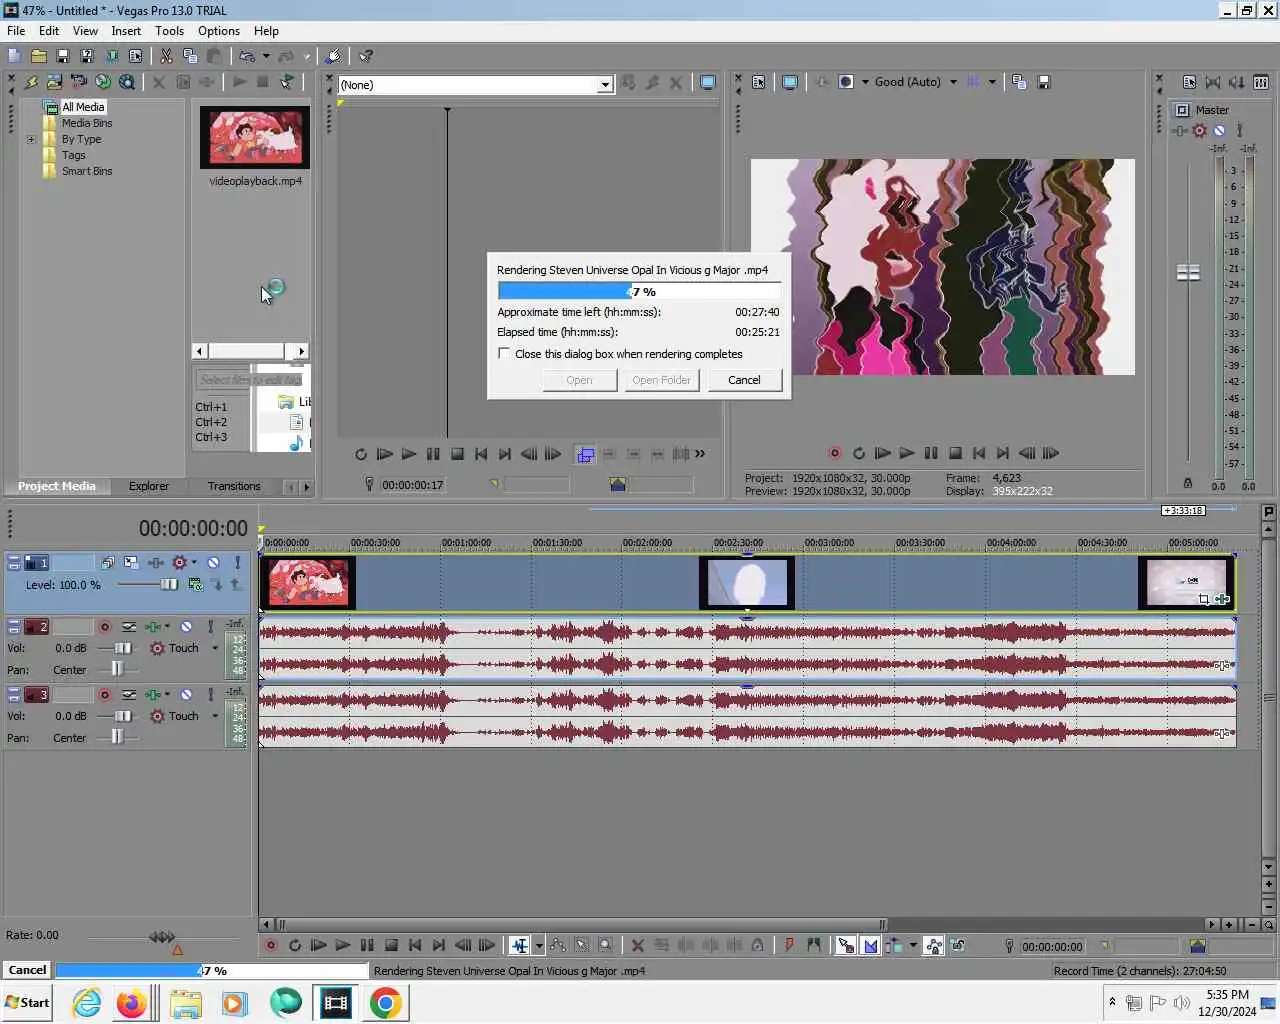Image resolution: width=1280 pixels, height=1024 pixels.
Task: Mute audio track 2
Action: [x=186, y=627]
